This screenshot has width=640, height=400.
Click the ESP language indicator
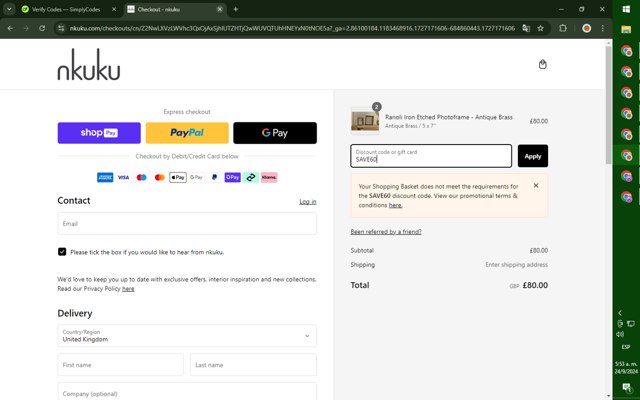point(626,347)
